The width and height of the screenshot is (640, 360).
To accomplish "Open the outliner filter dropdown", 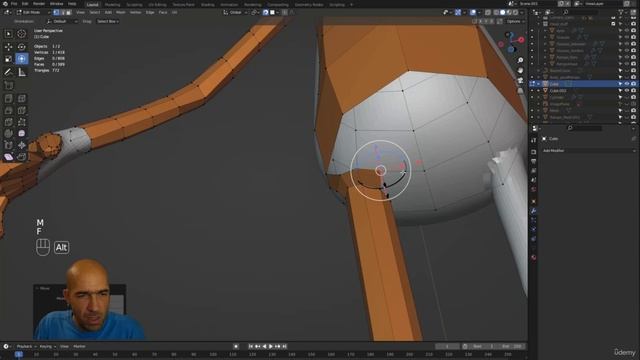I will [623, 13].
